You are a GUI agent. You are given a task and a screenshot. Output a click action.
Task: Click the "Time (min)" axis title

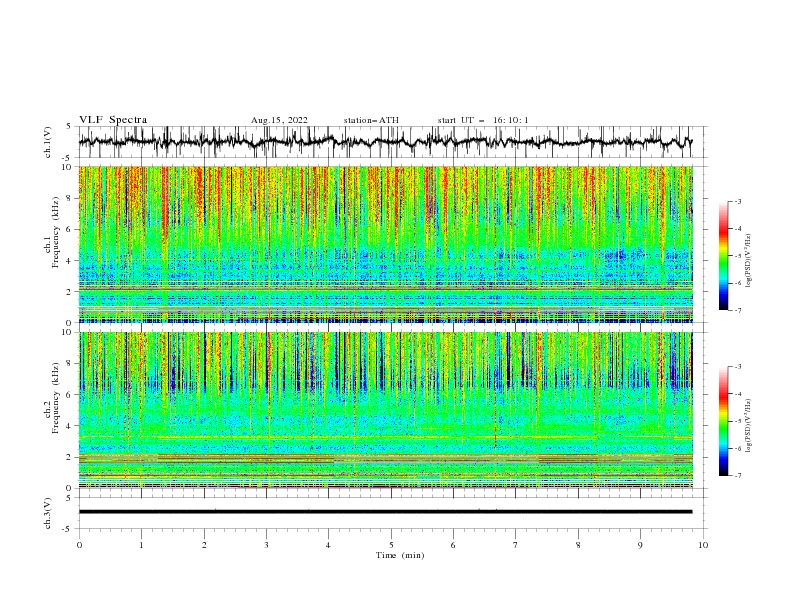pos(400,555)
